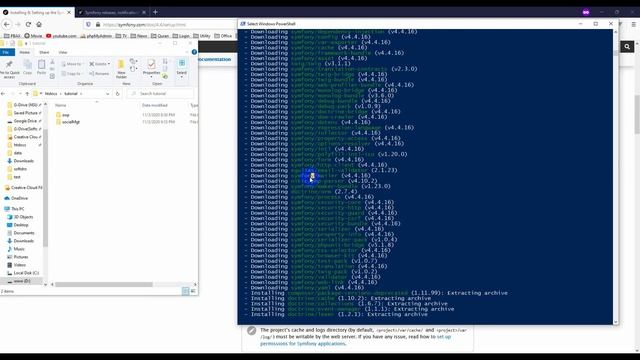Click the Cut scissors icon in Explorer

pos(52,62)
